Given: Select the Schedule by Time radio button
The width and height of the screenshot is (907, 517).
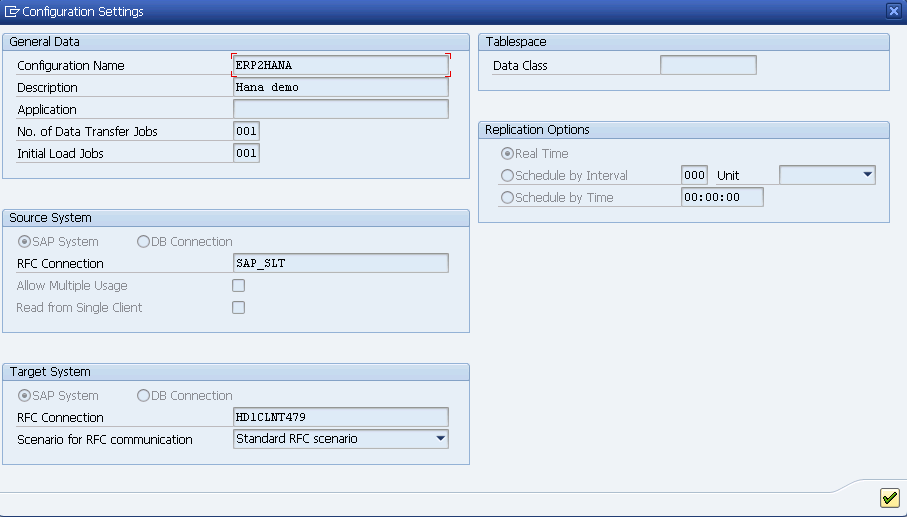Looking at the screenshot, I should pos(508,198).
